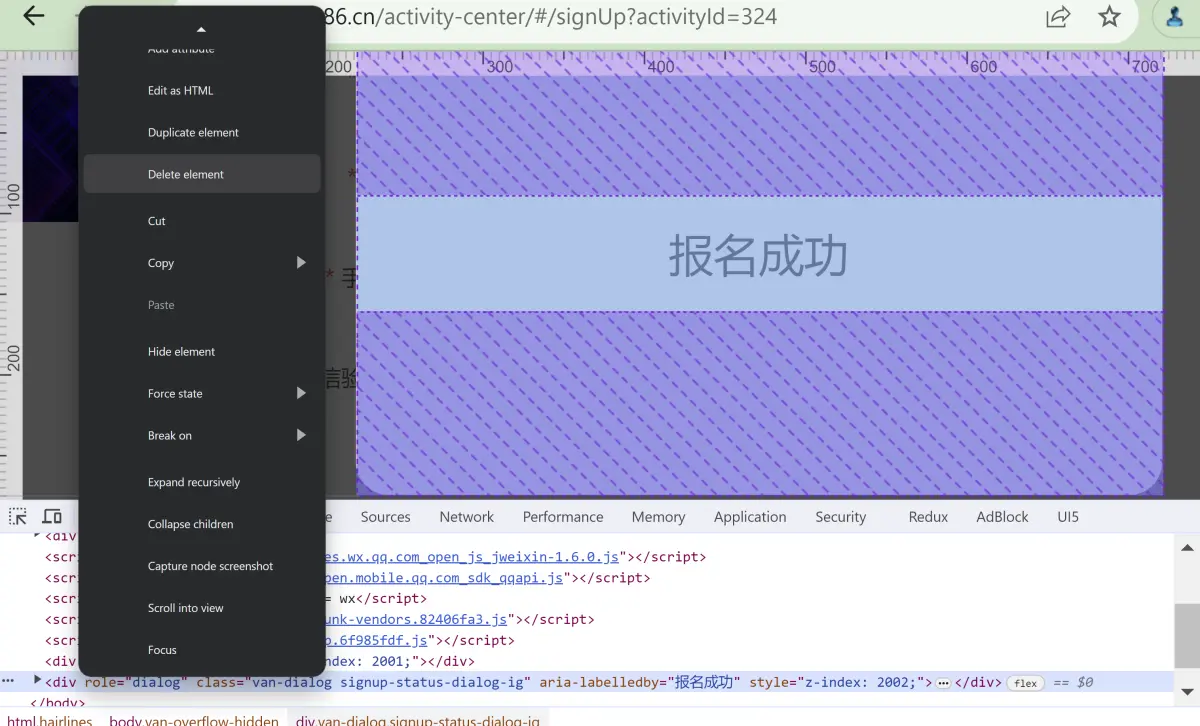This screenshot has height=726, width=1200.
Task: Switch to the Application tab
Action: click(x=750, y=517)
